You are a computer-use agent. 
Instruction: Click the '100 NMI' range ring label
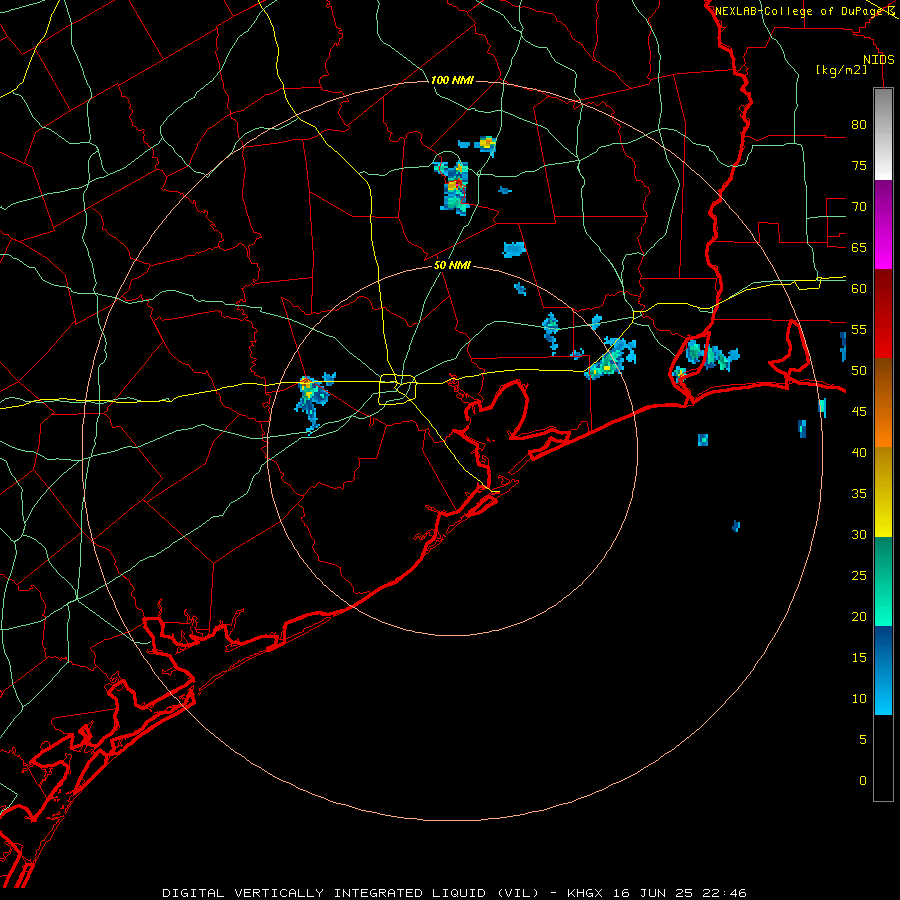452,80
